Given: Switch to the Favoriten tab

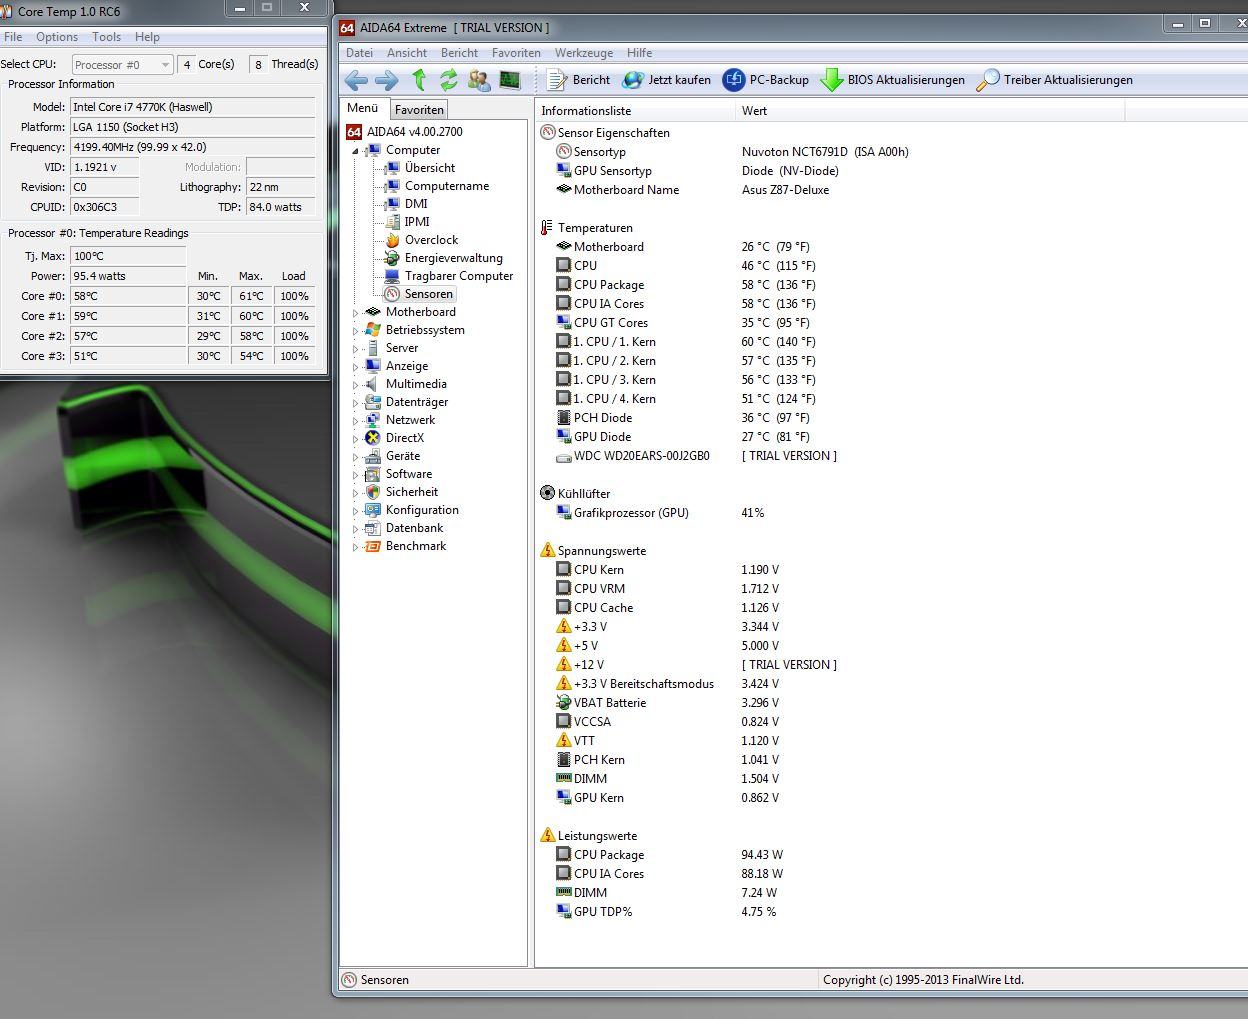Looking at the screenshot, I should 419,110.
